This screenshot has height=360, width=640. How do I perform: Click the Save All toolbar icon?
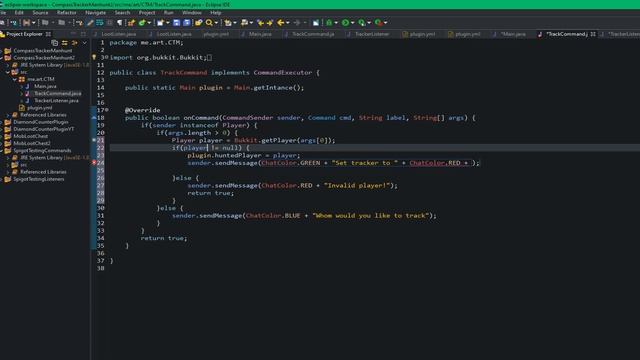click(x=187, y=22)
